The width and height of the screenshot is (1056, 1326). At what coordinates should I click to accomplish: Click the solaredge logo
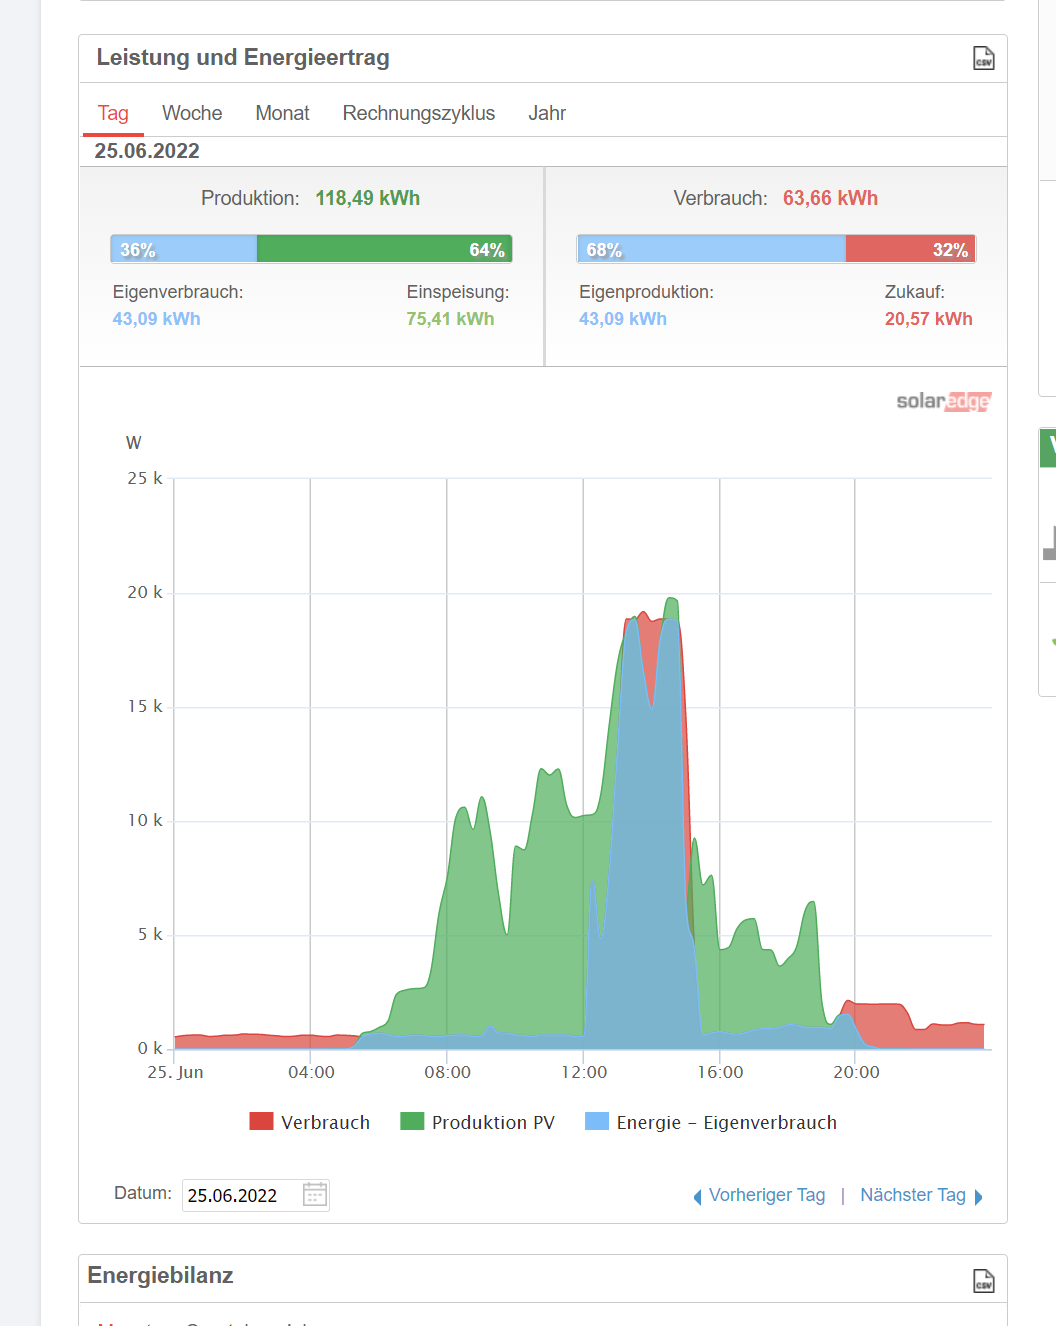click(943, 401)
